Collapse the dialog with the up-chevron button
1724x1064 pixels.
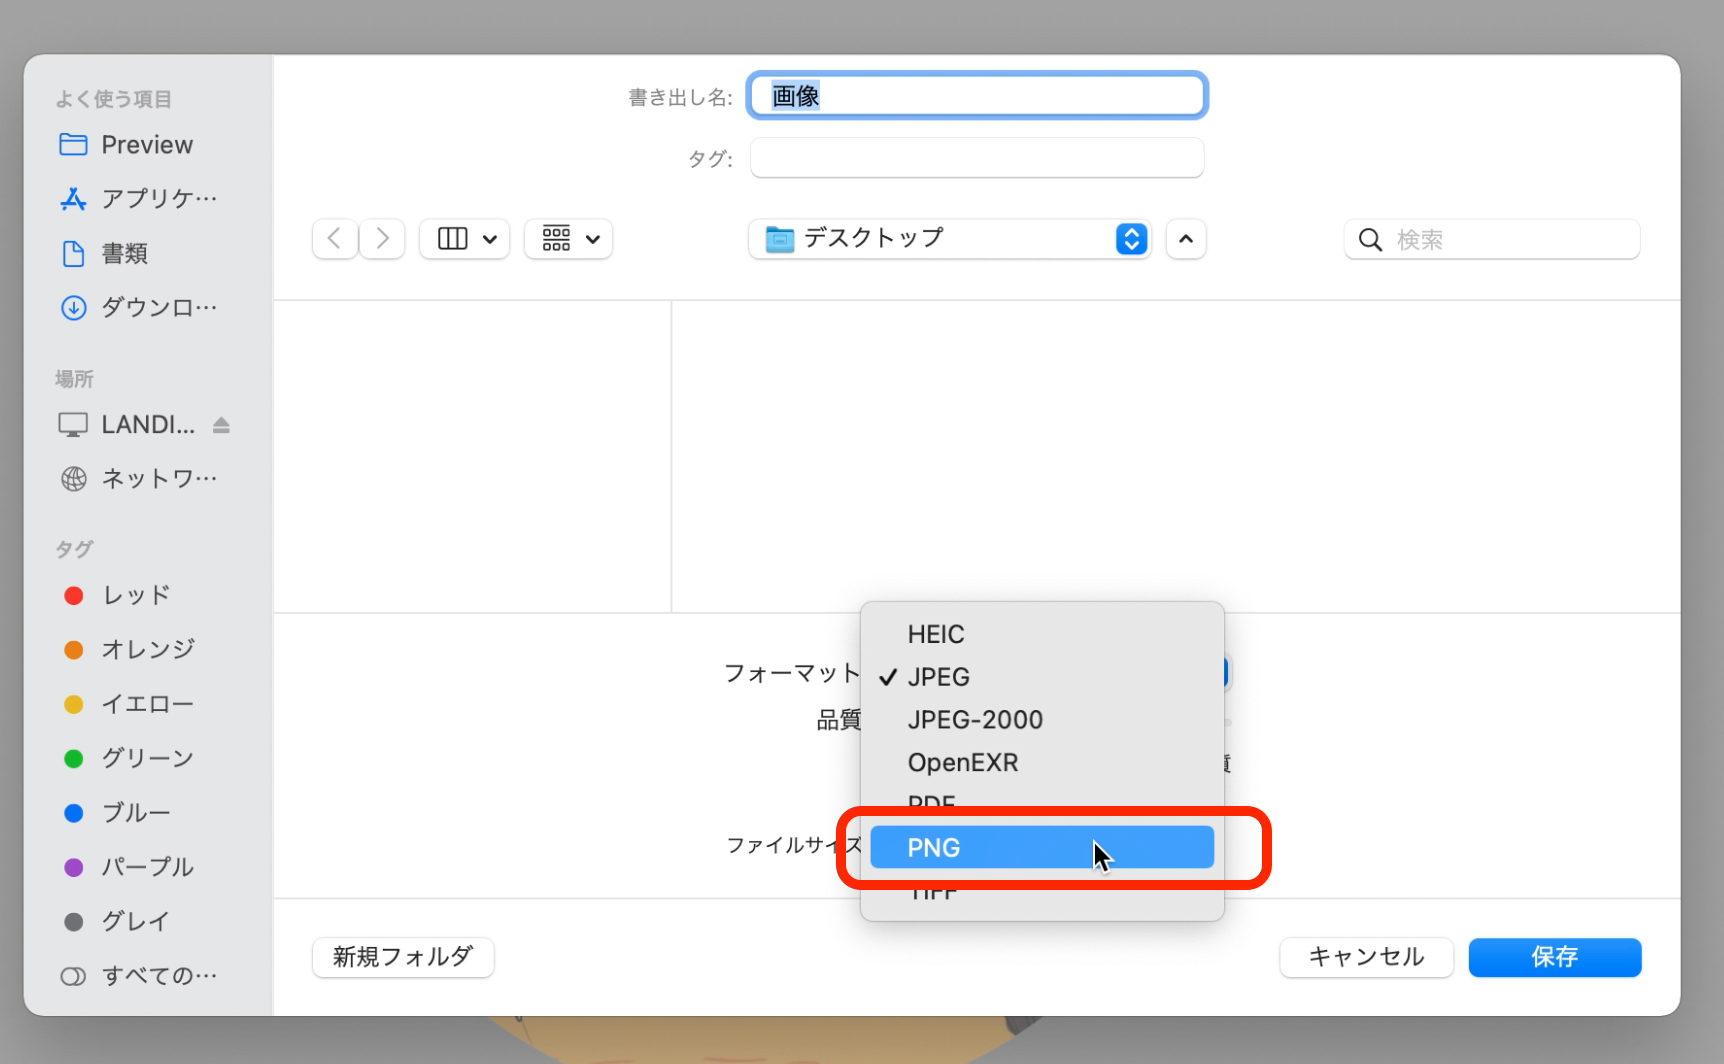pos(1186,239)
